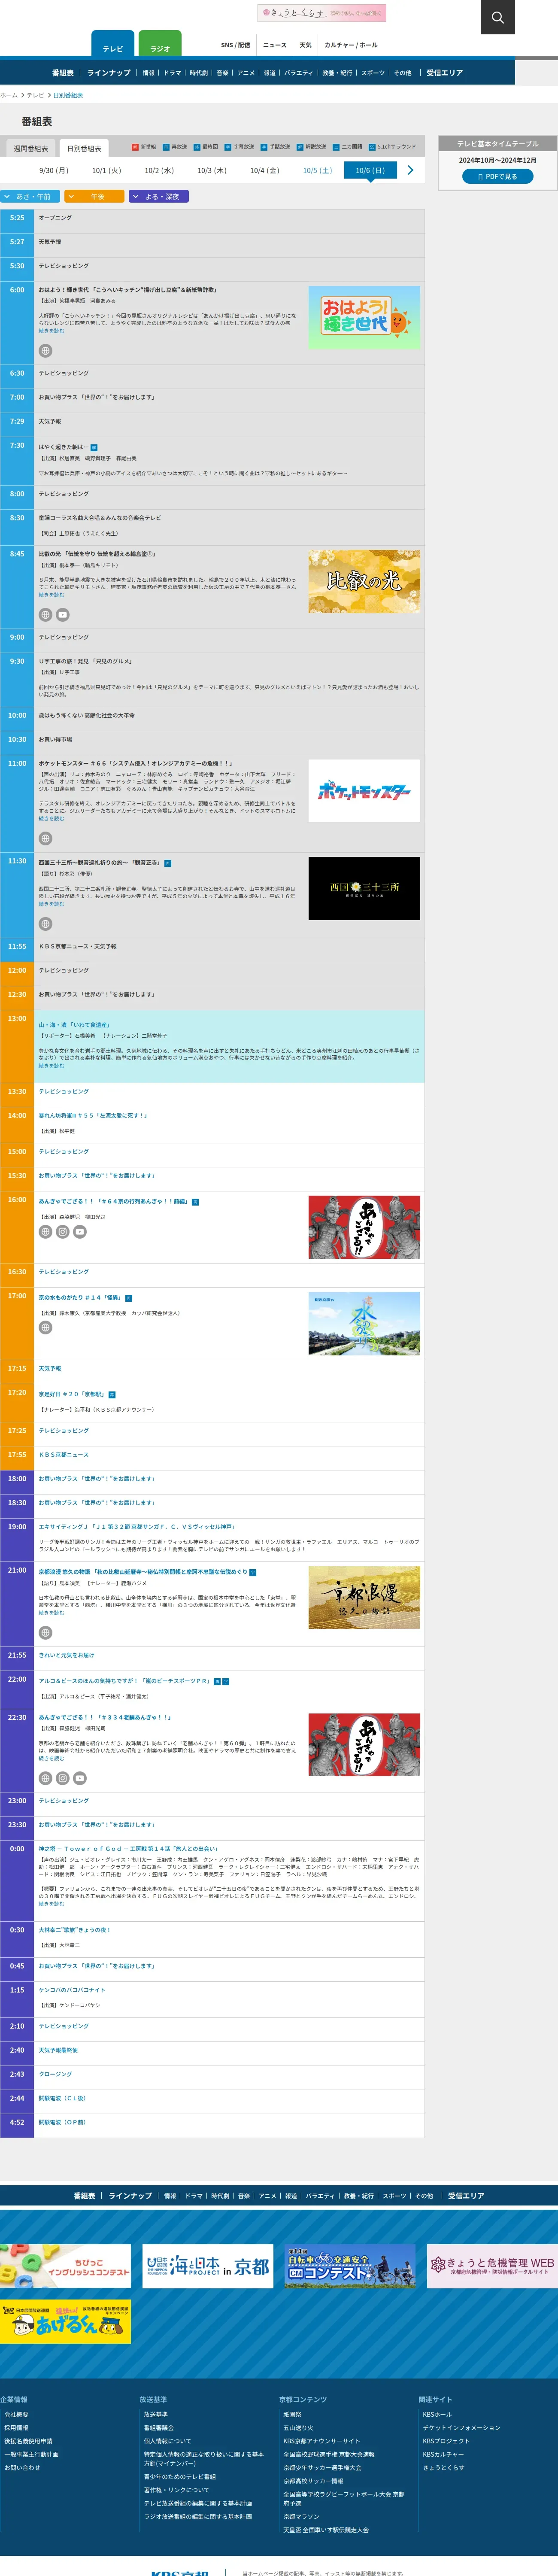Open the ちびっこイングリッシュコンテスト banner
Screen dimensions: 558x2576
[x=65, y=2266]
